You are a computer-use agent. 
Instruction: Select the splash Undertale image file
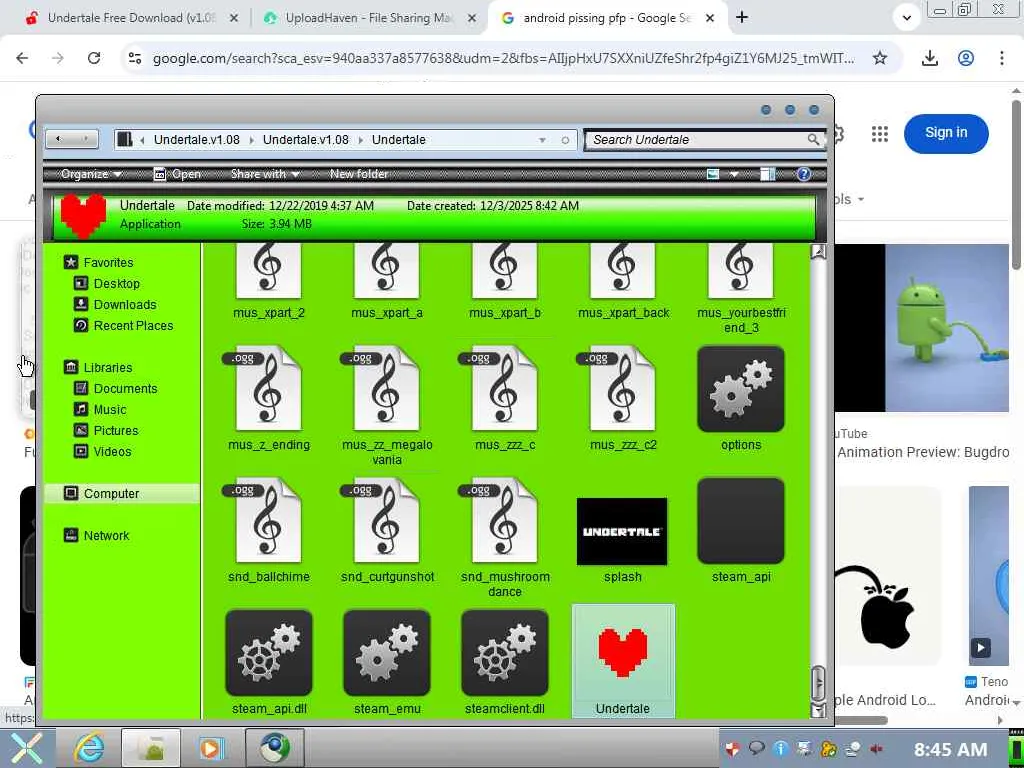pos(622,539)
